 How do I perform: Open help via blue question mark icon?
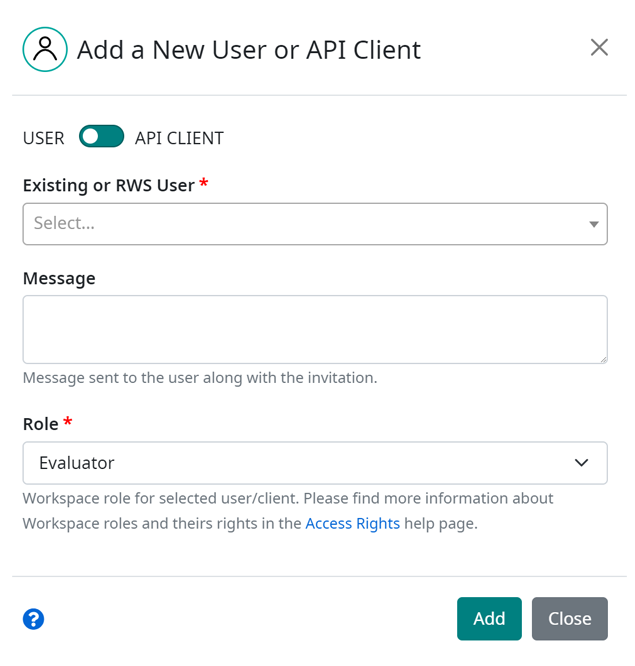click(x=34, y=619)
